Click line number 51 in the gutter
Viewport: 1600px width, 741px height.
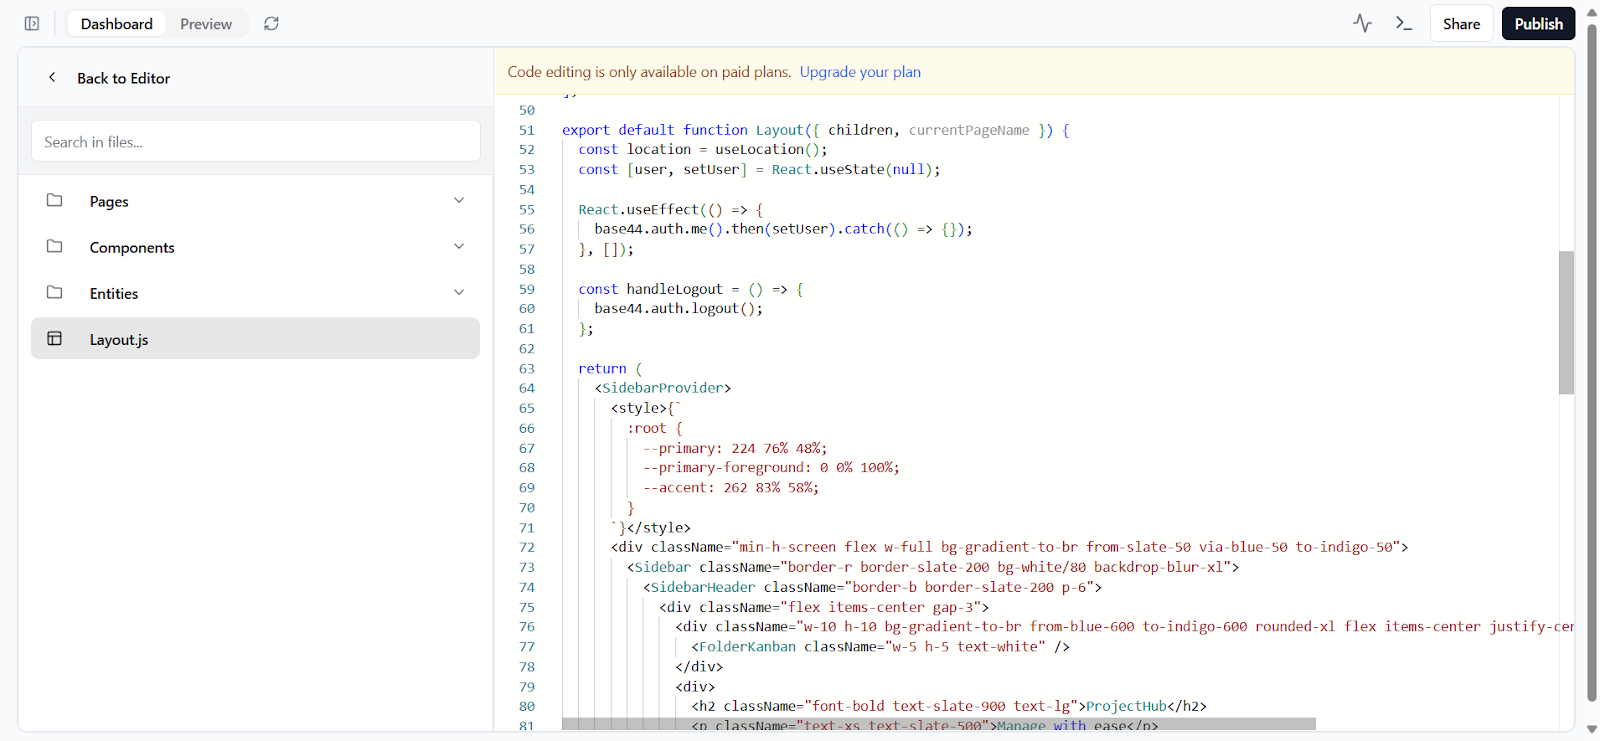tap(527, 130)
